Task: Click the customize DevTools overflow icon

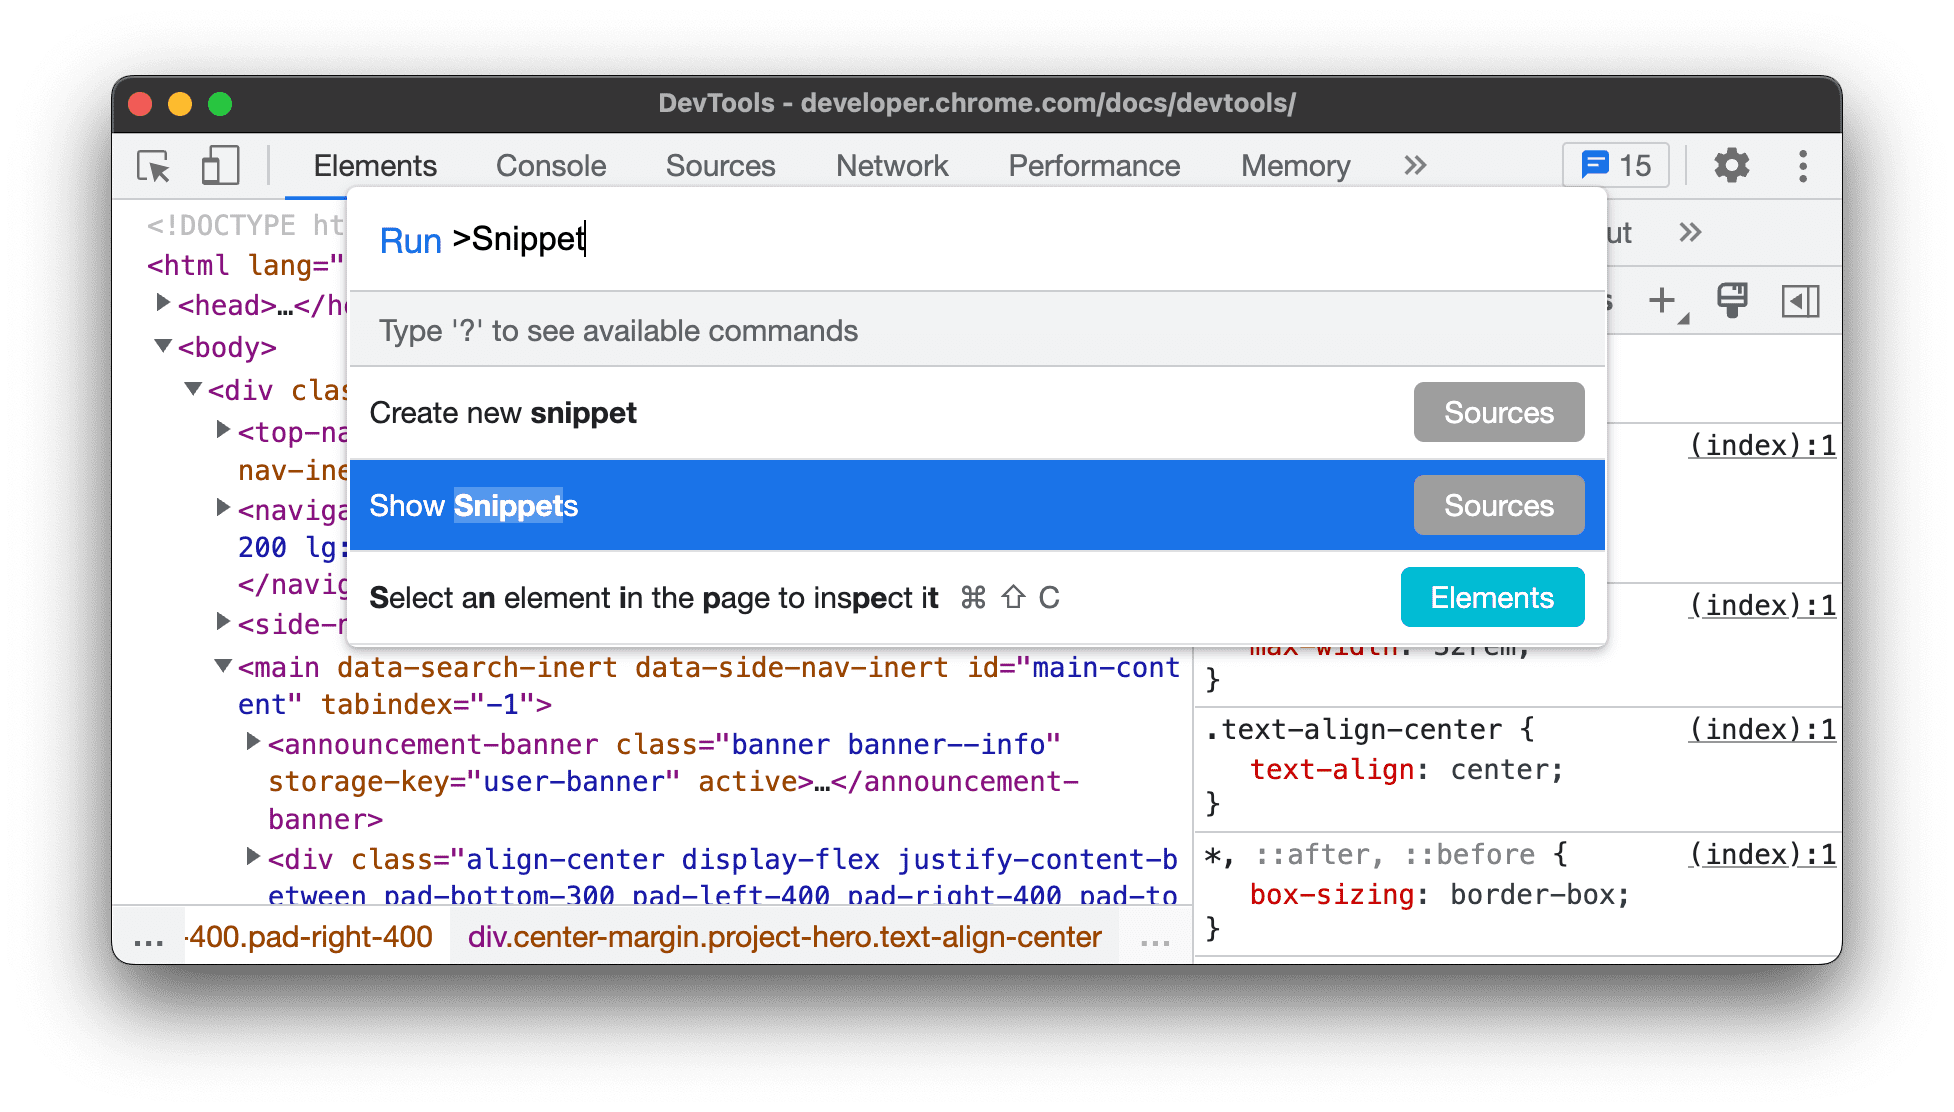Action: (1809, 166)
